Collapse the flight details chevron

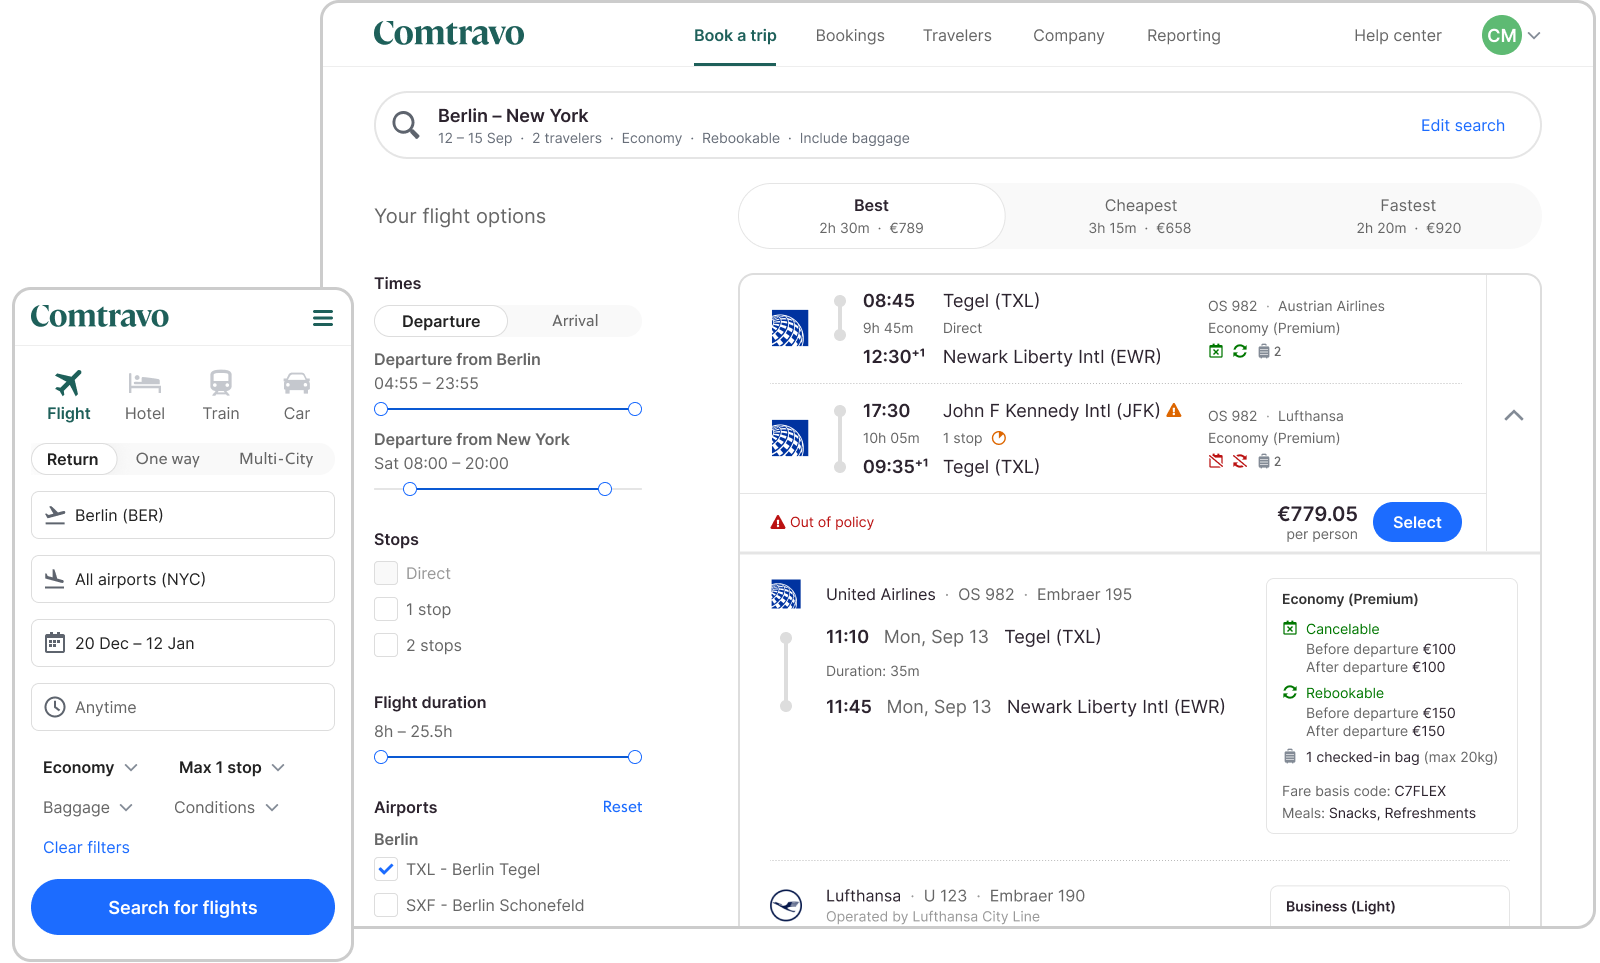[1514, 415]
